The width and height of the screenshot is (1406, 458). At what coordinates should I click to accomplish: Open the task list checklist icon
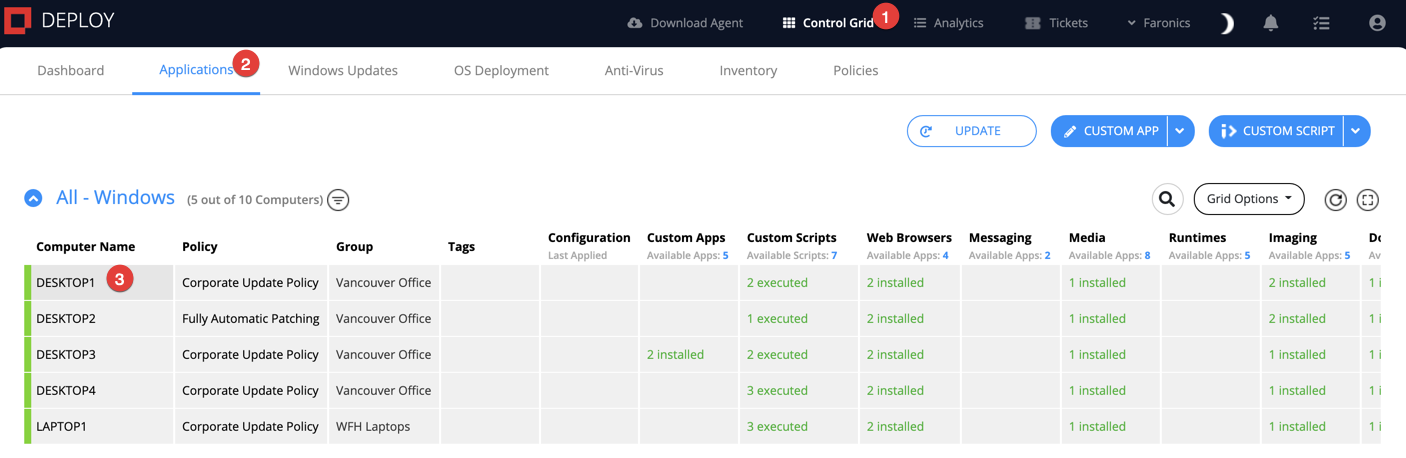click(x=1321, y=23)
